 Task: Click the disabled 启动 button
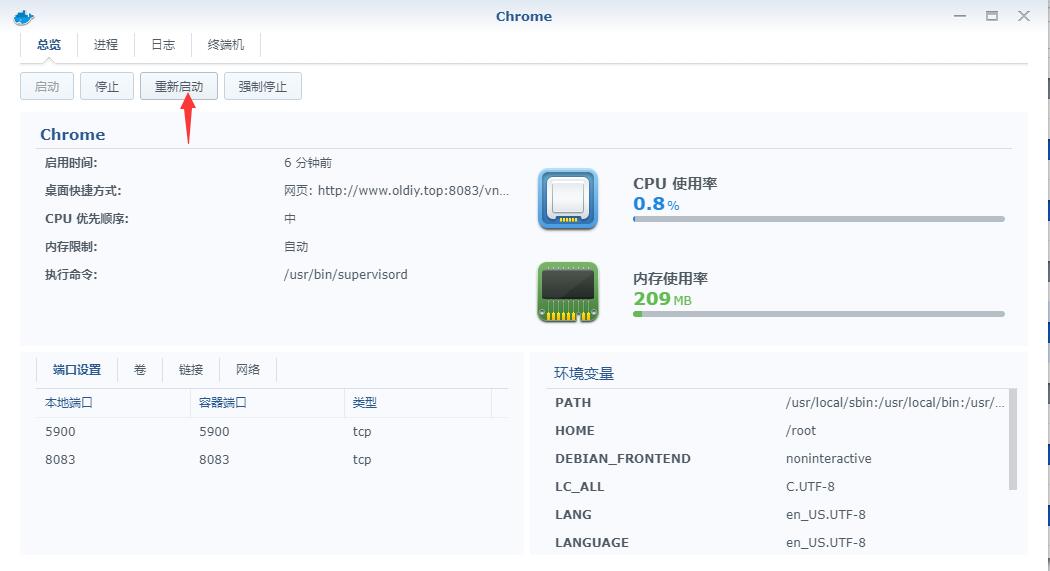47,87
